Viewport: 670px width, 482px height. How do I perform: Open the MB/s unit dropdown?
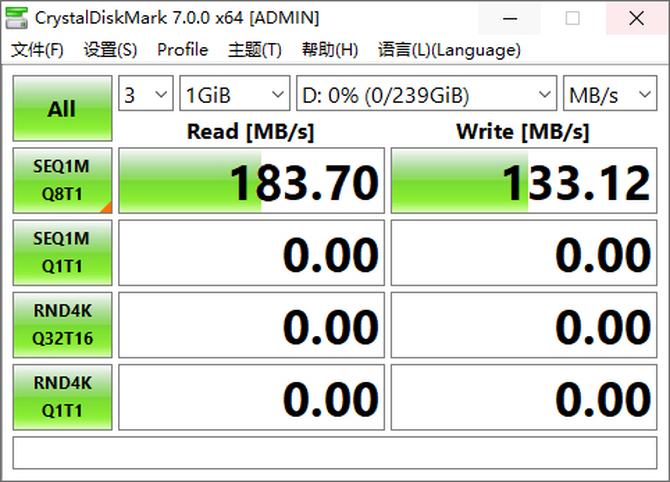[x=610, y=93]
